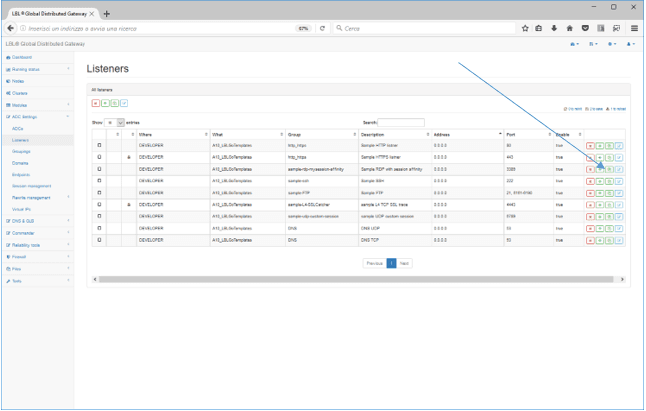646x411 pixels.
Task: Click the green add icon in the All listeners toolbar
Action: click(x=105, y=103)
